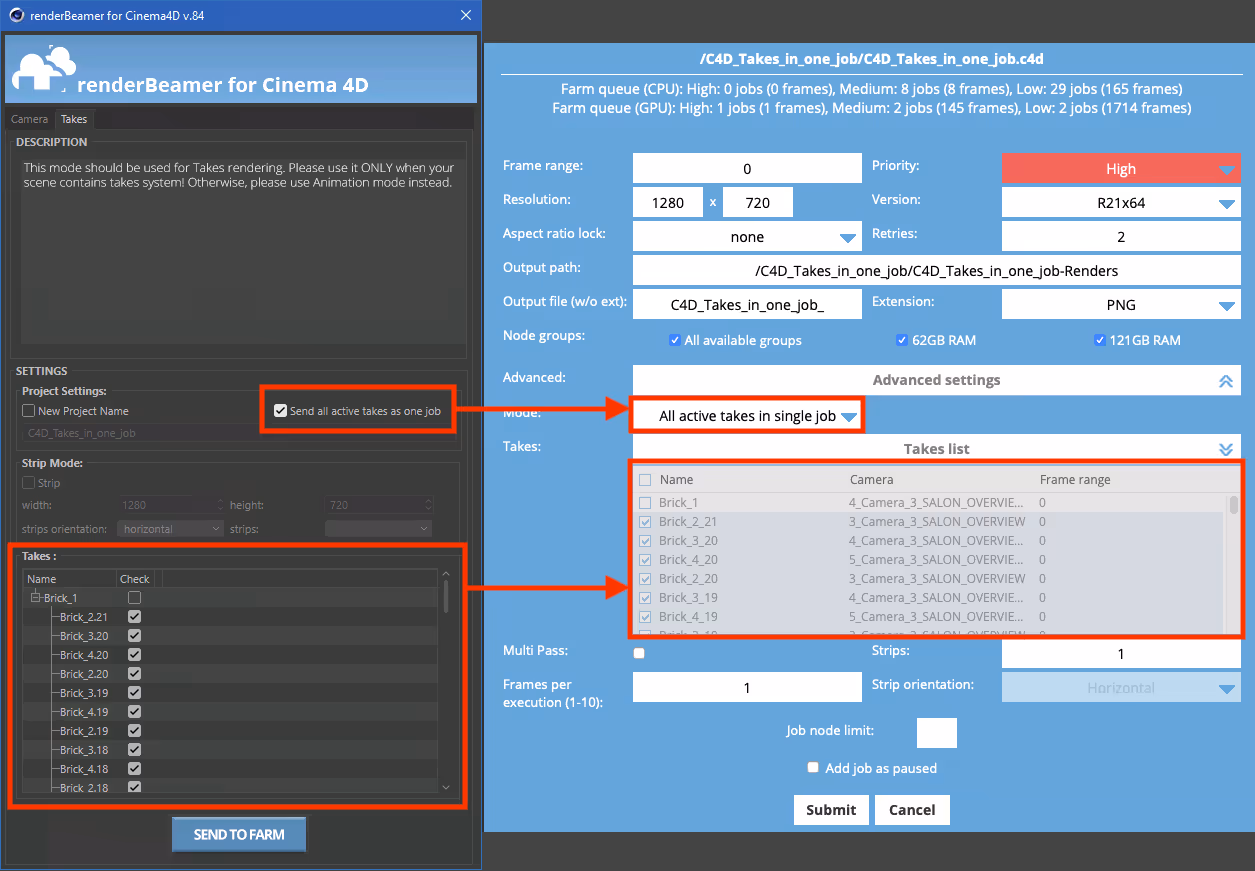Open the Priority High dropdown
This screenshot has width=1255, height=871.
[1121, 169]
